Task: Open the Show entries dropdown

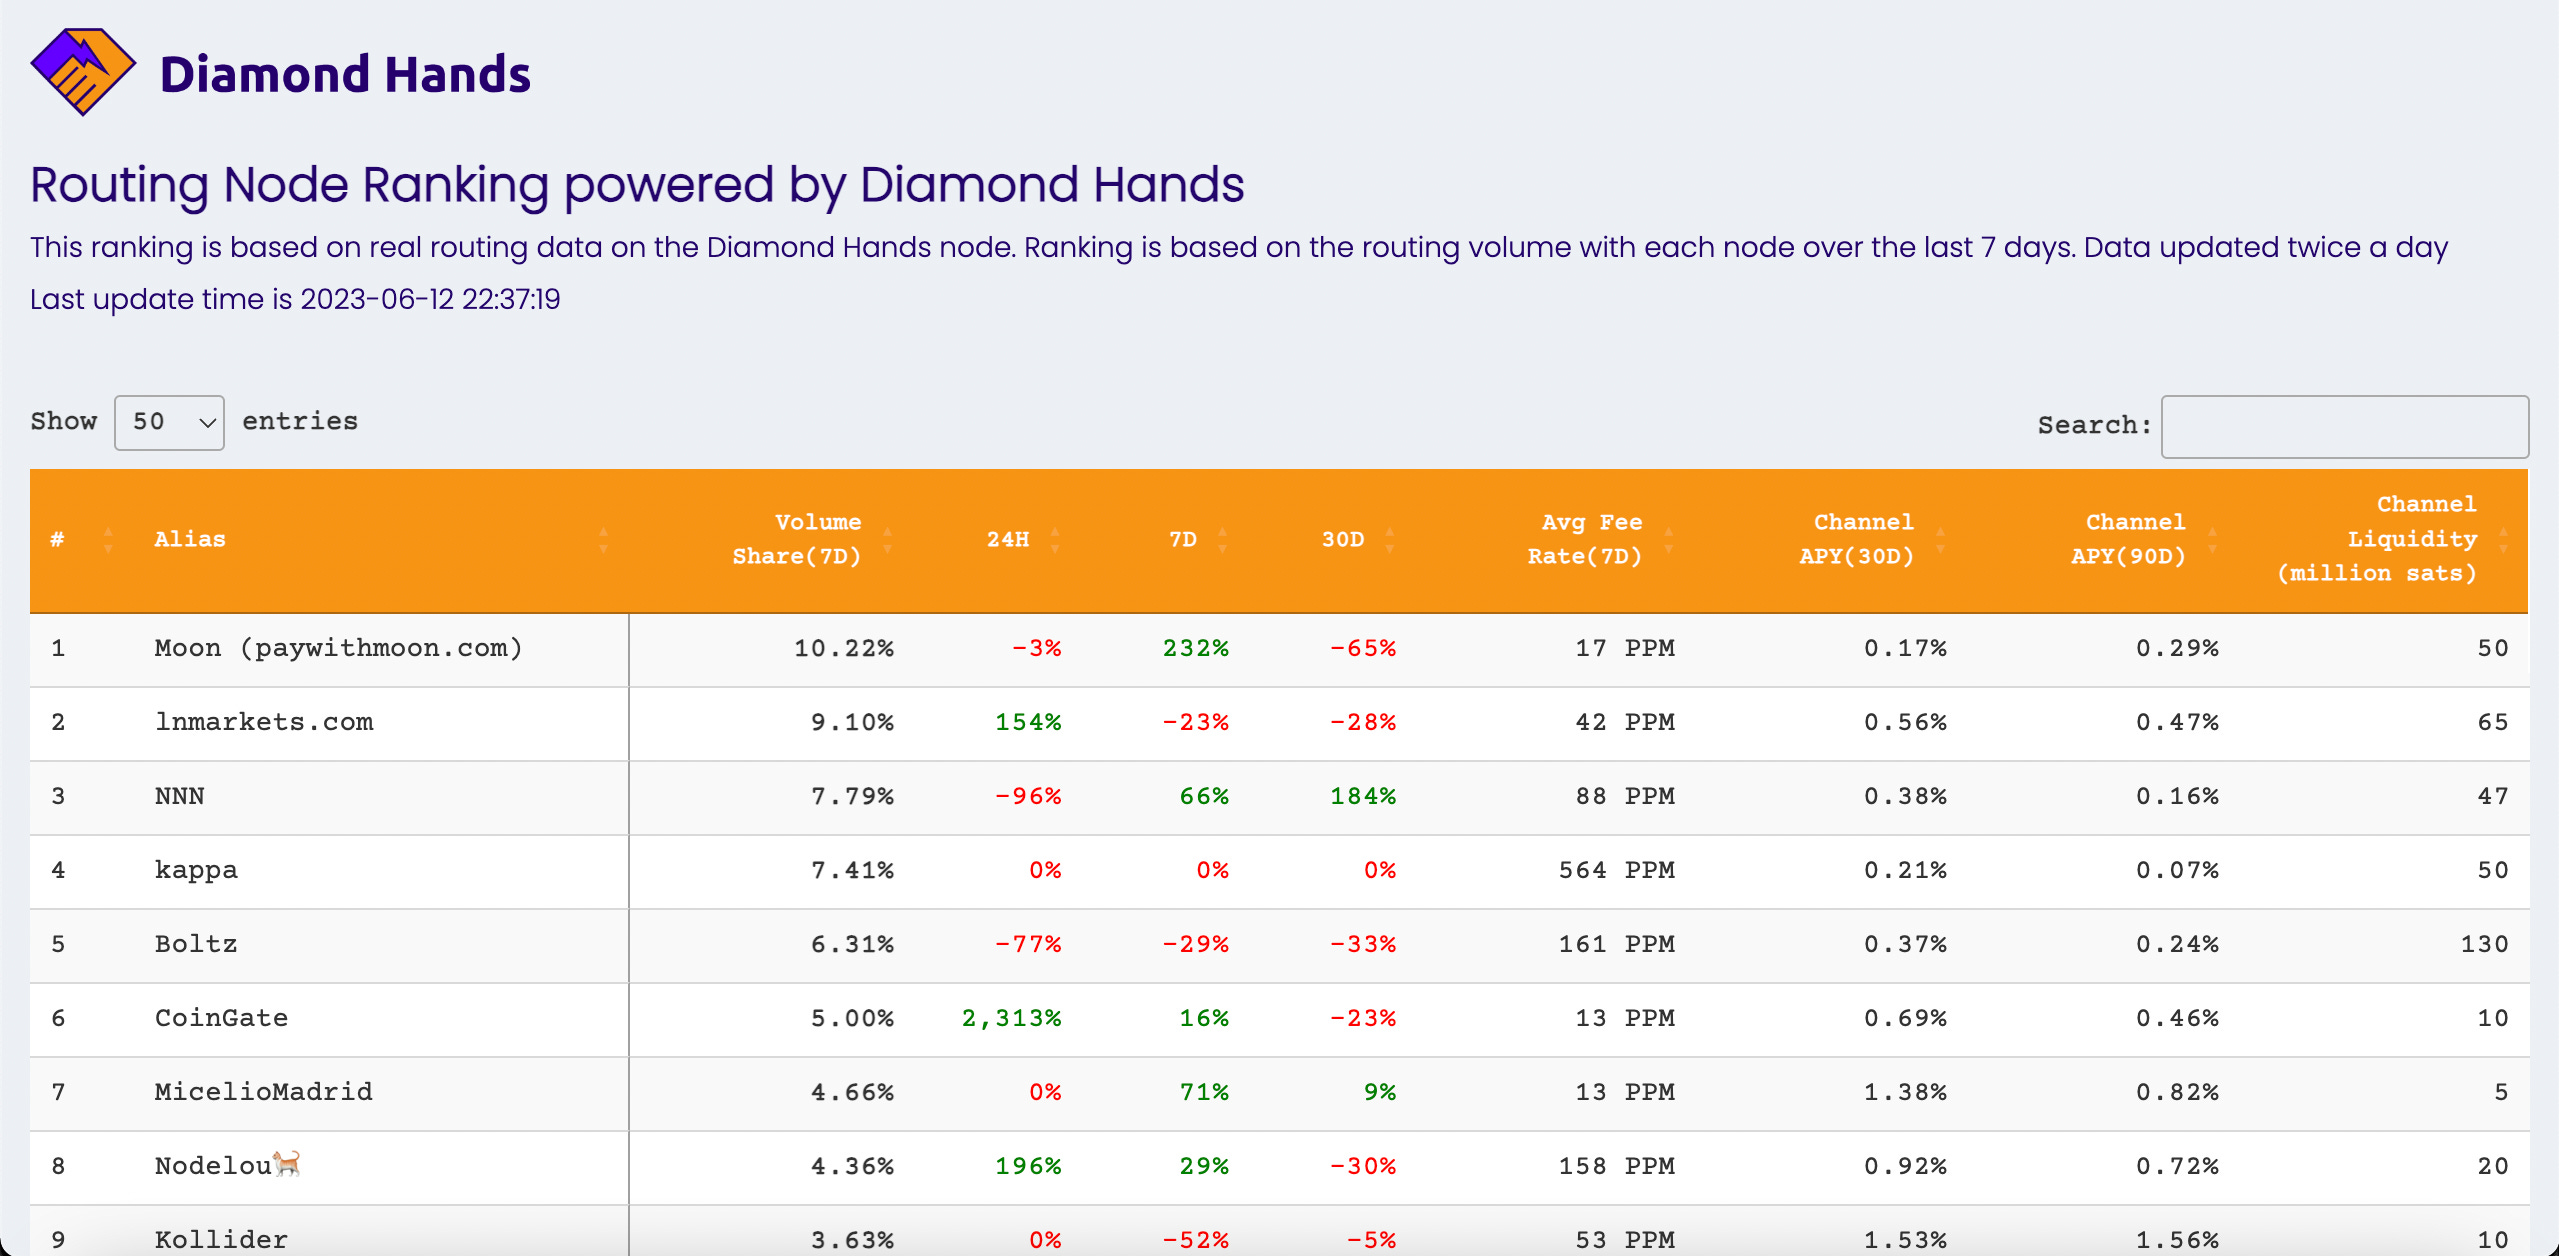Action: (169, 422)
